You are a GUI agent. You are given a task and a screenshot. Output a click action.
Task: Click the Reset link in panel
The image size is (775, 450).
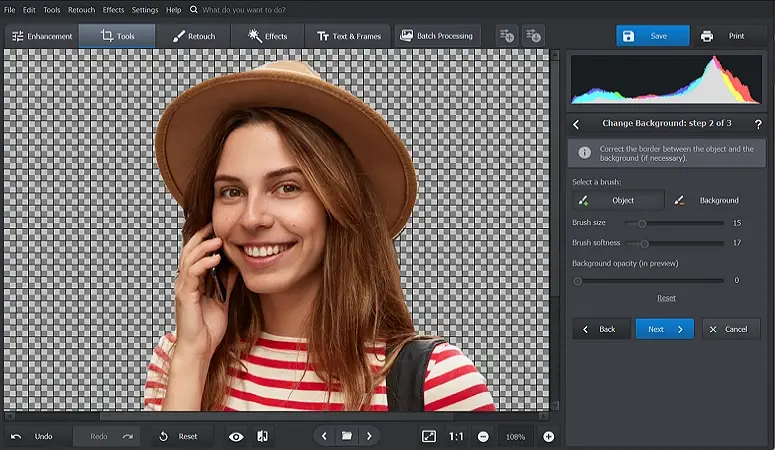point(666,298)
